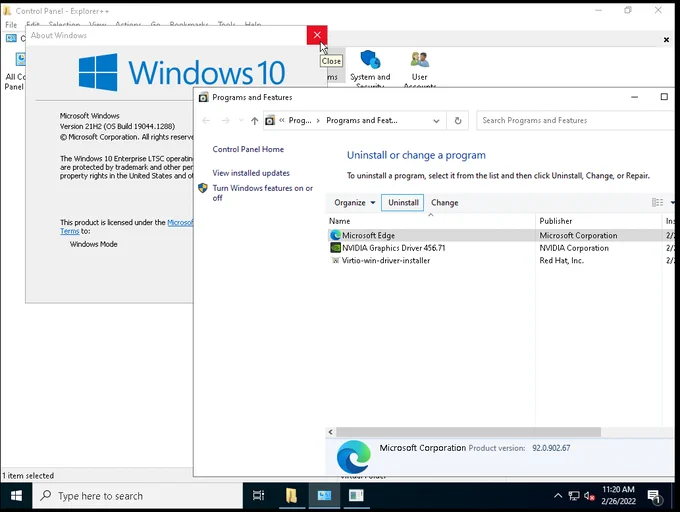This screenshot has width=680, height=512.
Task: Switch to Control Panel taskbar button
Action: coord(324,496)
